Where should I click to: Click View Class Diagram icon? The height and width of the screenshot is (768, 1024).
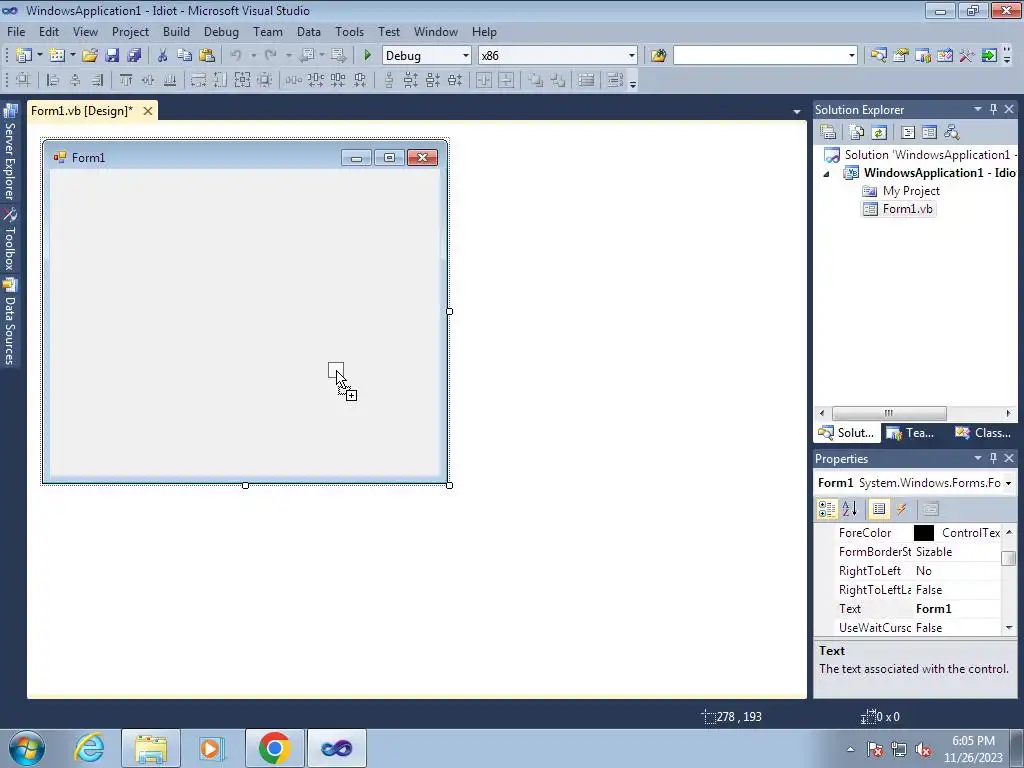coord(952,133)
